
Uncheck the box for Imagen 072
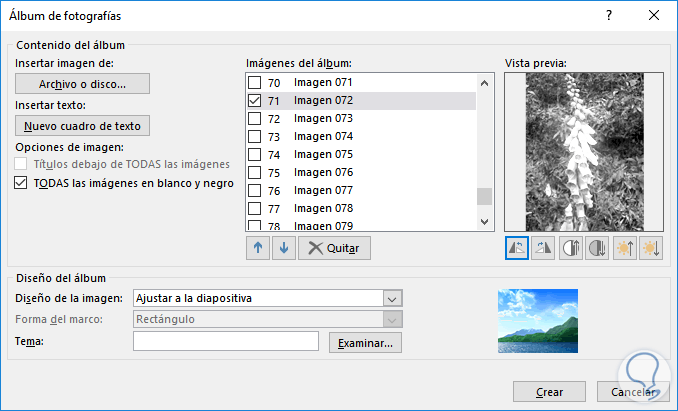point(255,101)
